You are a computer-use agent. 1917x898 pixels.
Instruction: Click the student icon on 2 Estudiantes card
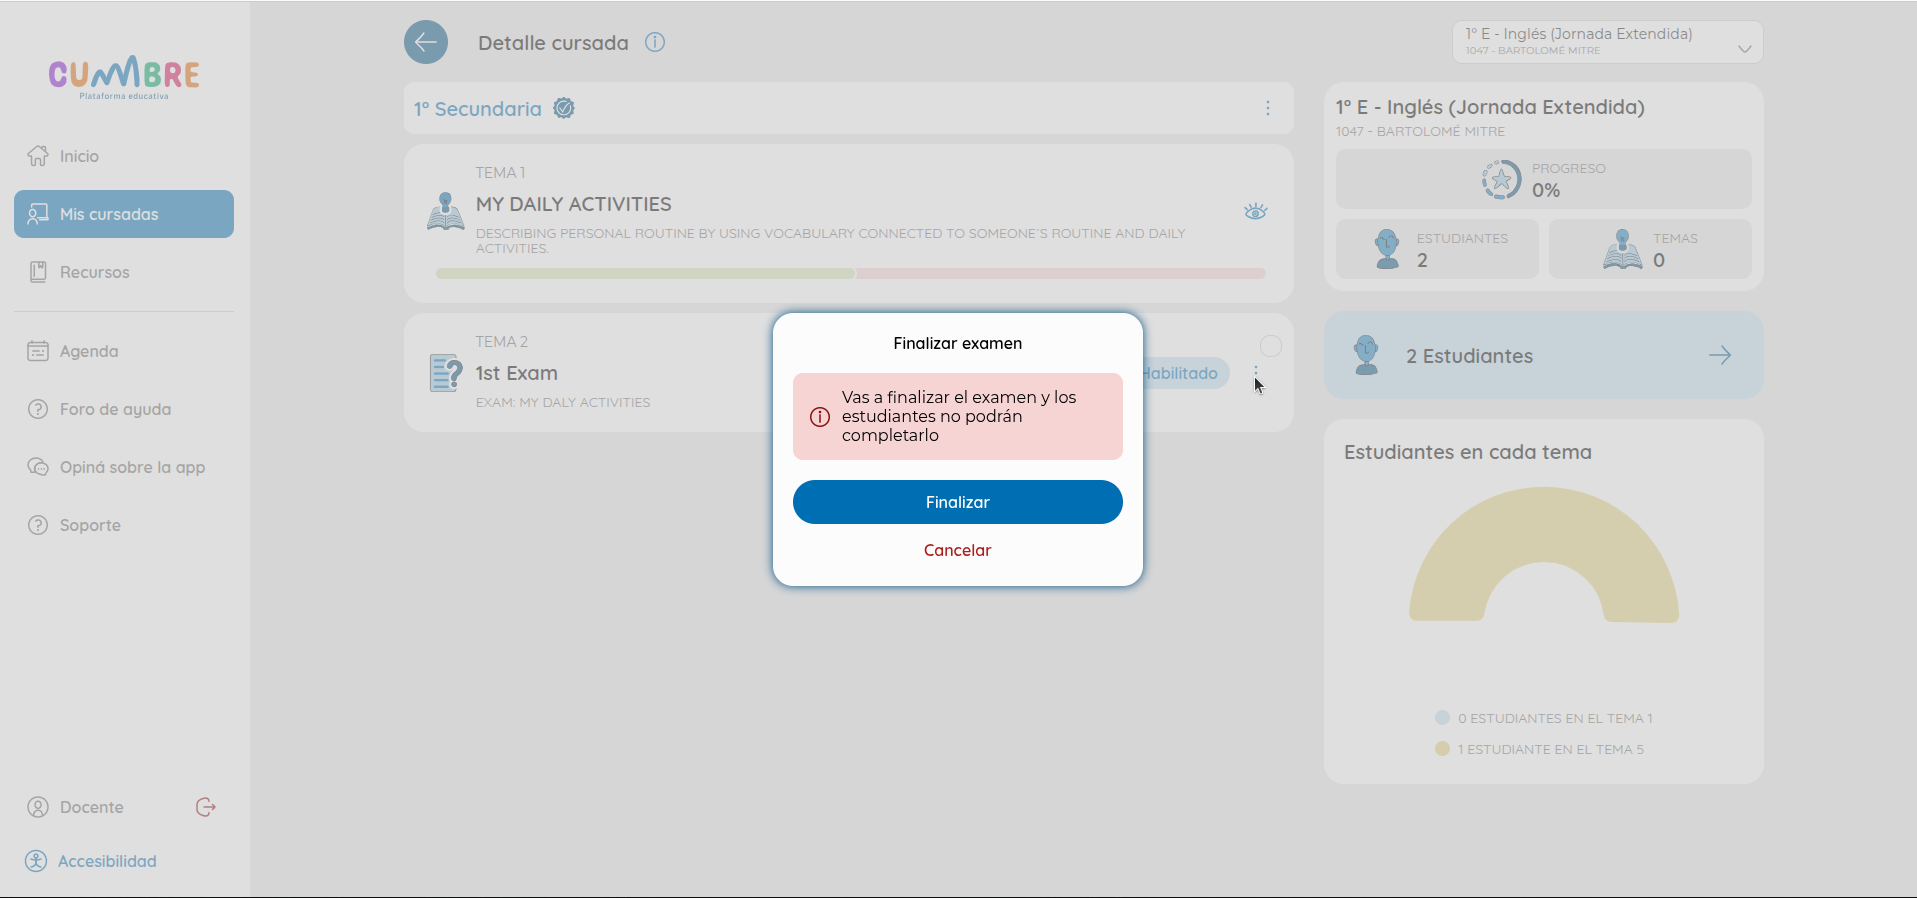(x=1366, y=355)
